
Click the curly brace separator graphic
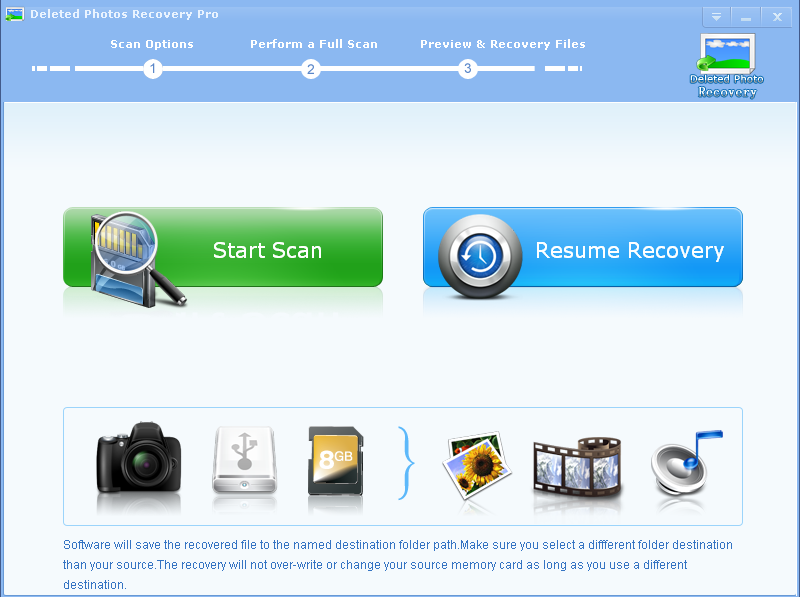point(404,465)
